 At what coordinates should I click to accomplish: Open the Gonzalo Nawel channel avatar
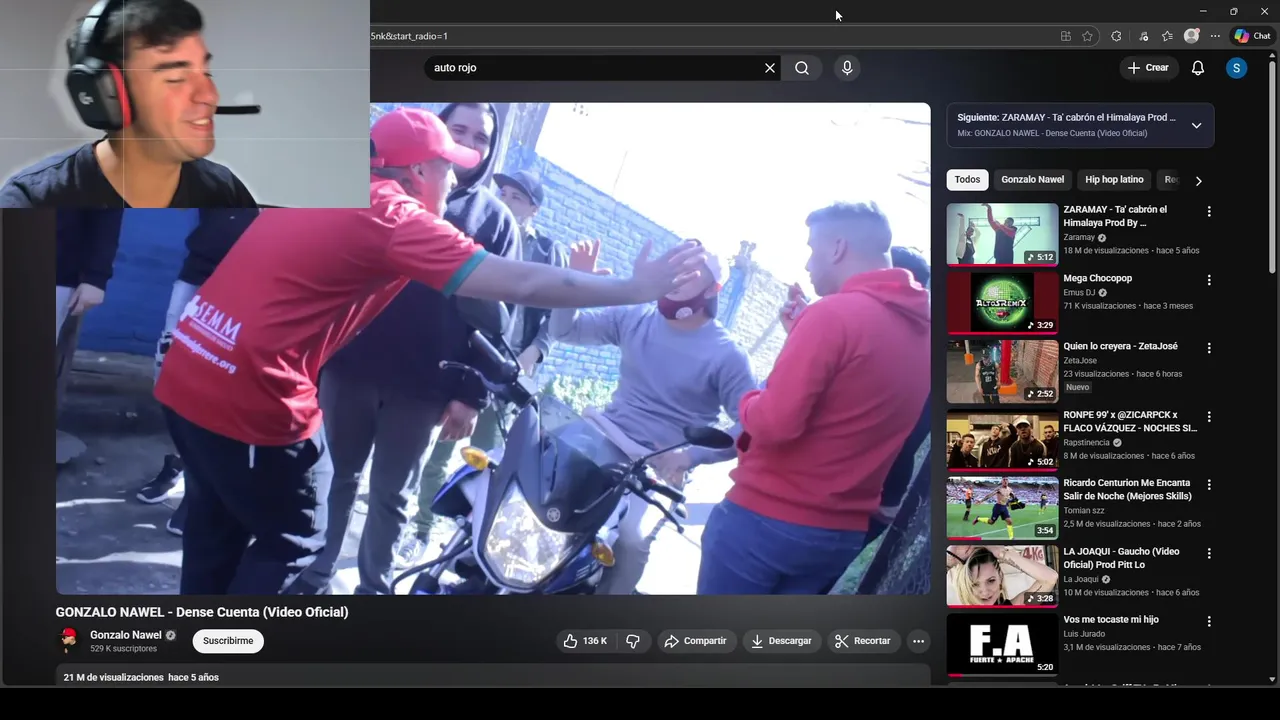[x=69, y=641]
